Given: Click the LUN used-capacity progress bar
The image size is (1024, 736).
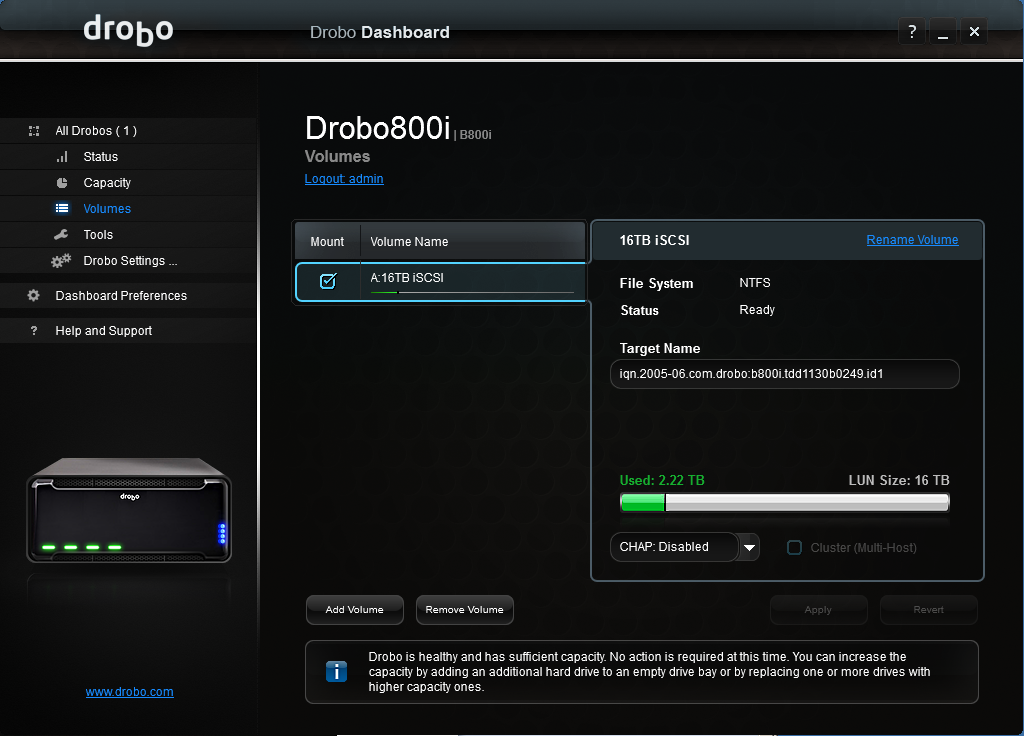Looking at the screenshot, I should 784,502.
